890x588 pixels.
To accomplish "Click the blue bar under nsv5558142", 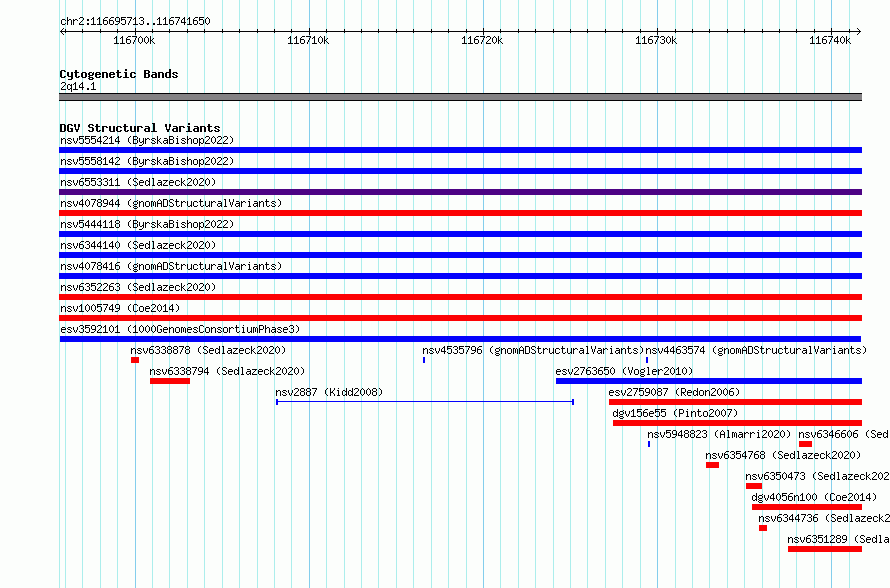I will tap(460, 171).
